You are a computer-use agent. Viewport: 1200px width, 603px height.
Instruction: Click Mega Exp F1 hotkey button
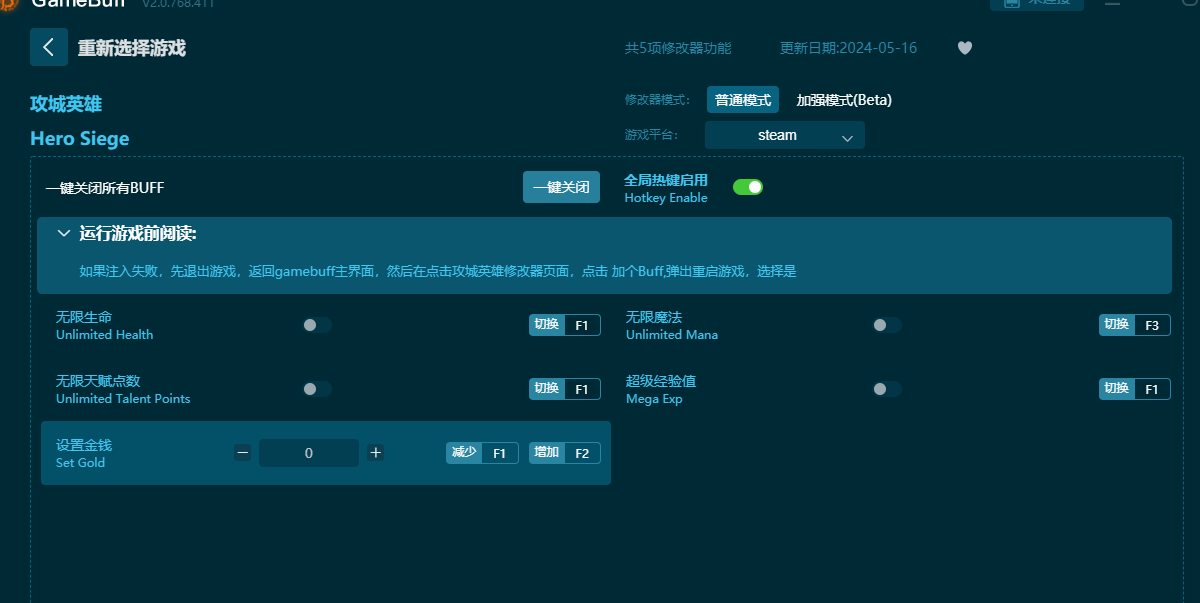click(1135, 389)
